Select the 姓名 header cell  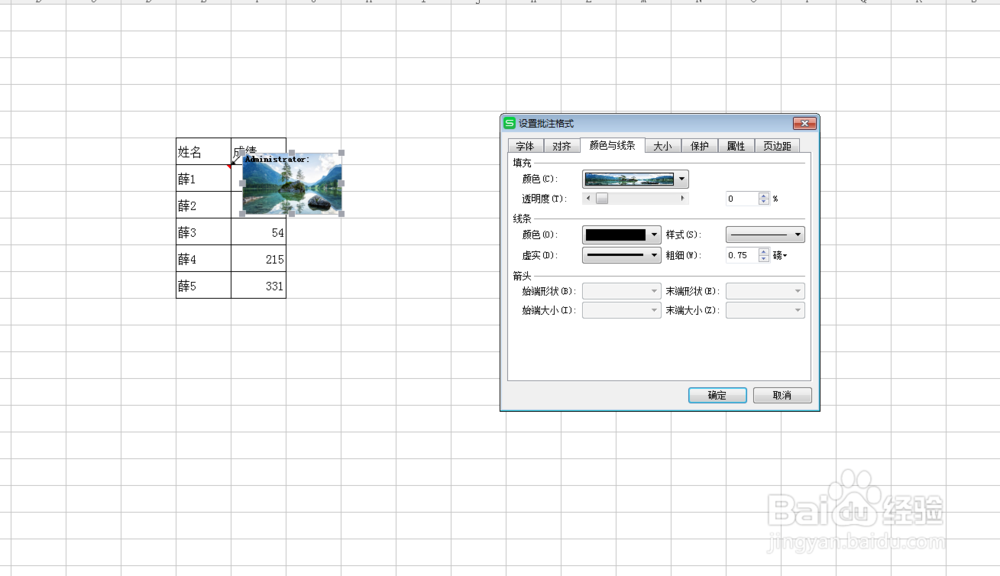tap(203, 152)
